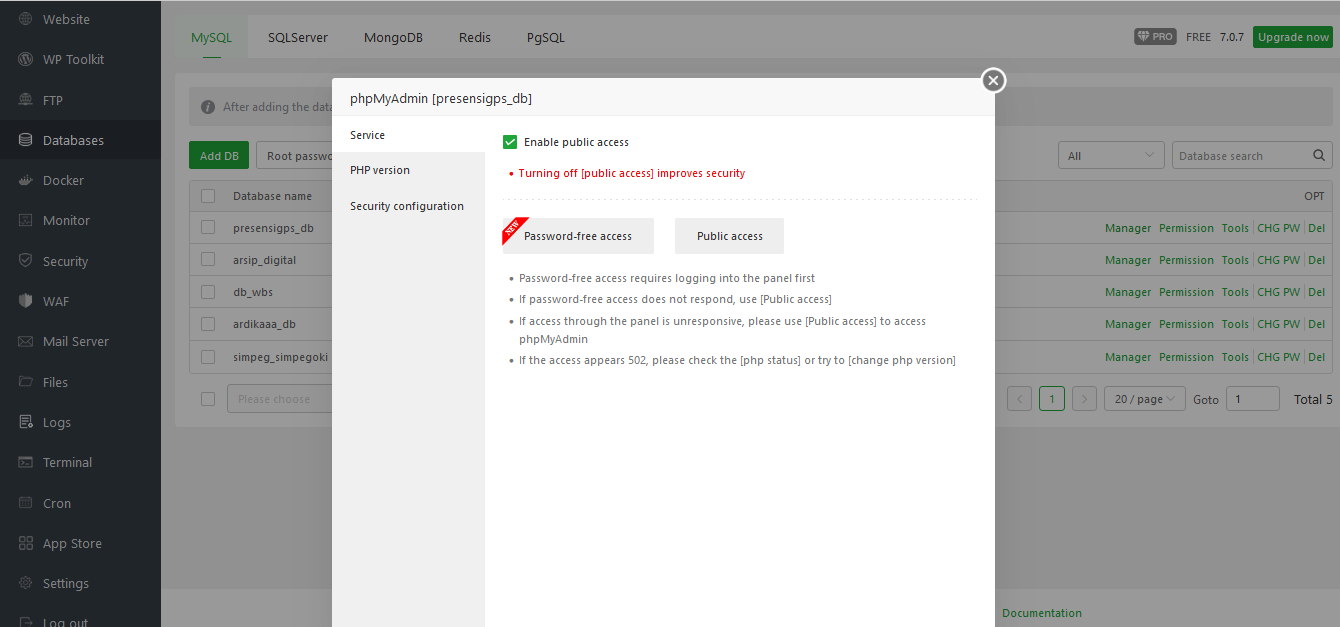Viewport: 1340px width, 627px height.
Task: Open the Please choose batch dropdown
Action: click(280, 399)
